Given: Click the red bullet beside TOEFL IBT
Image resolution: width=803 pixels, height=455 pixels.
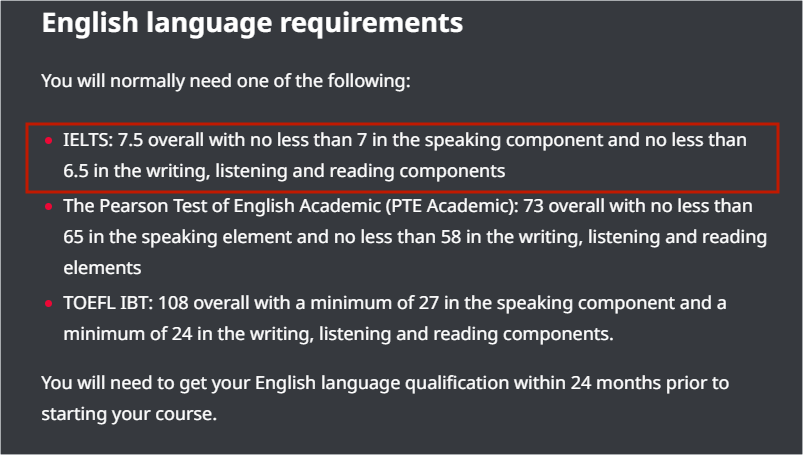Looking at the screenshot, I should (x=49, y=303).
